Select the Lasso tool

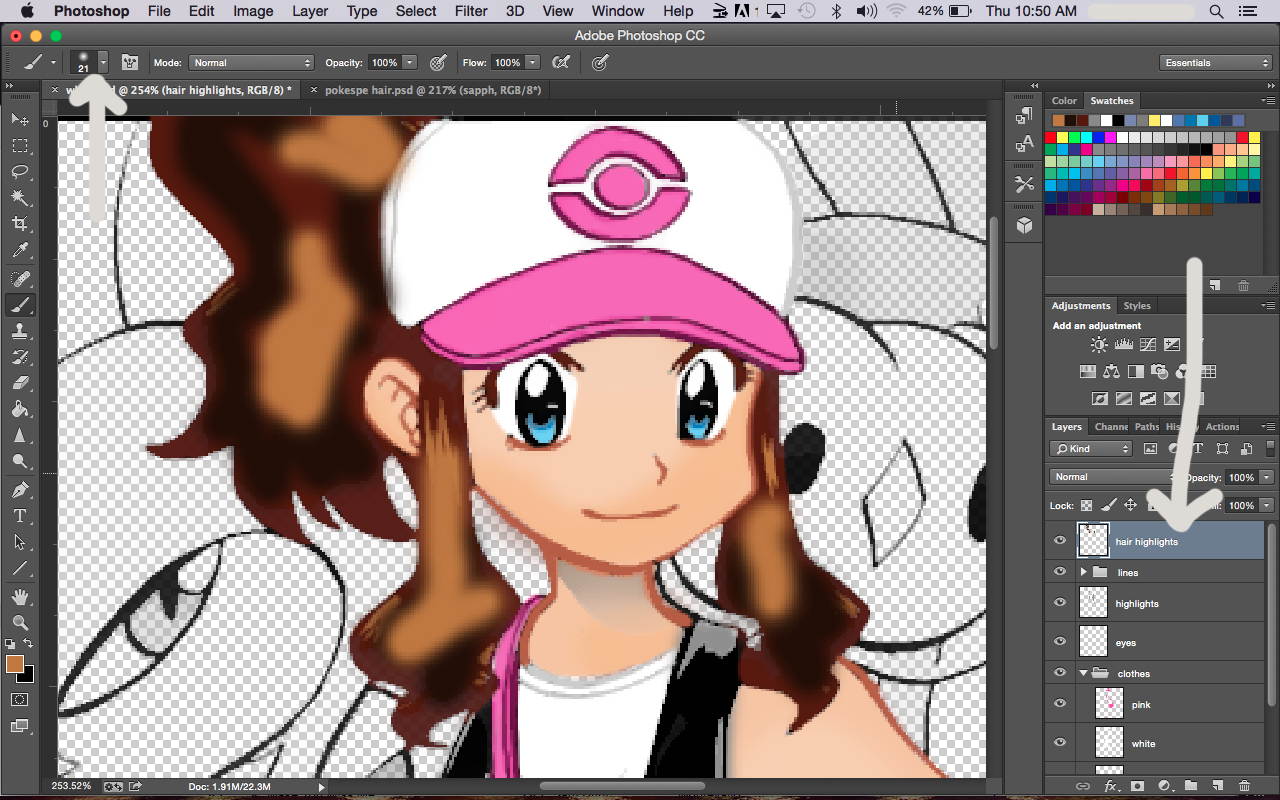[x=20, y=172]
